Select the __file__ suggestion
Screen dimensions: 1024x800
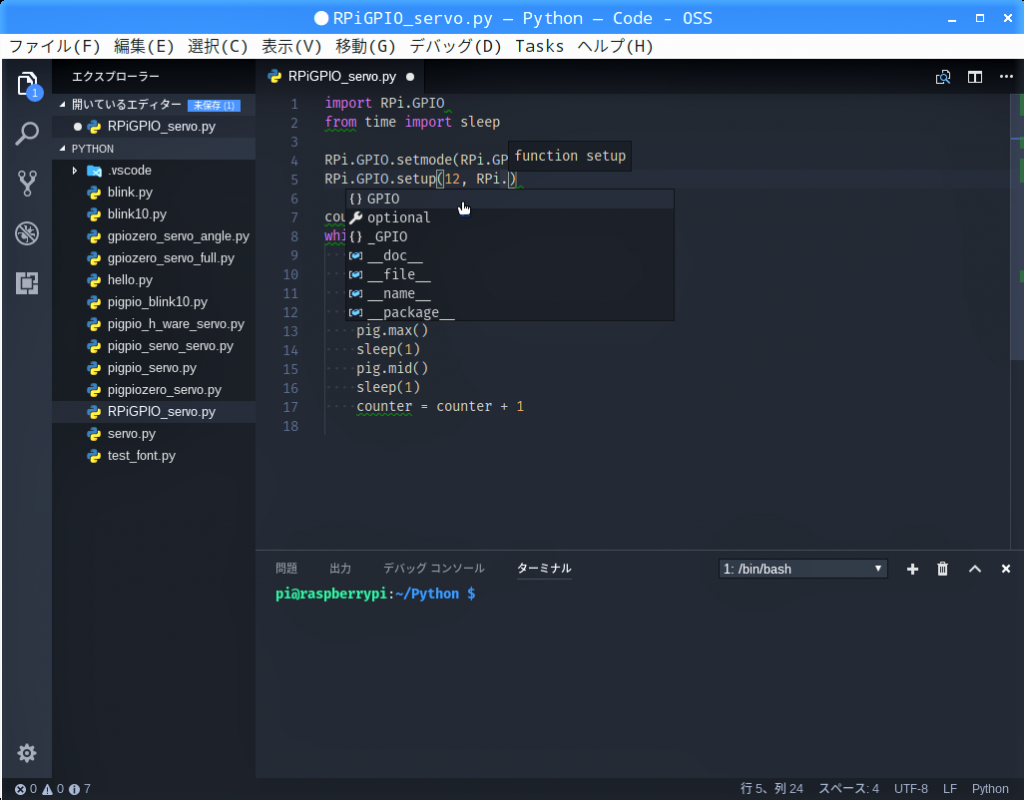point(509,274)
